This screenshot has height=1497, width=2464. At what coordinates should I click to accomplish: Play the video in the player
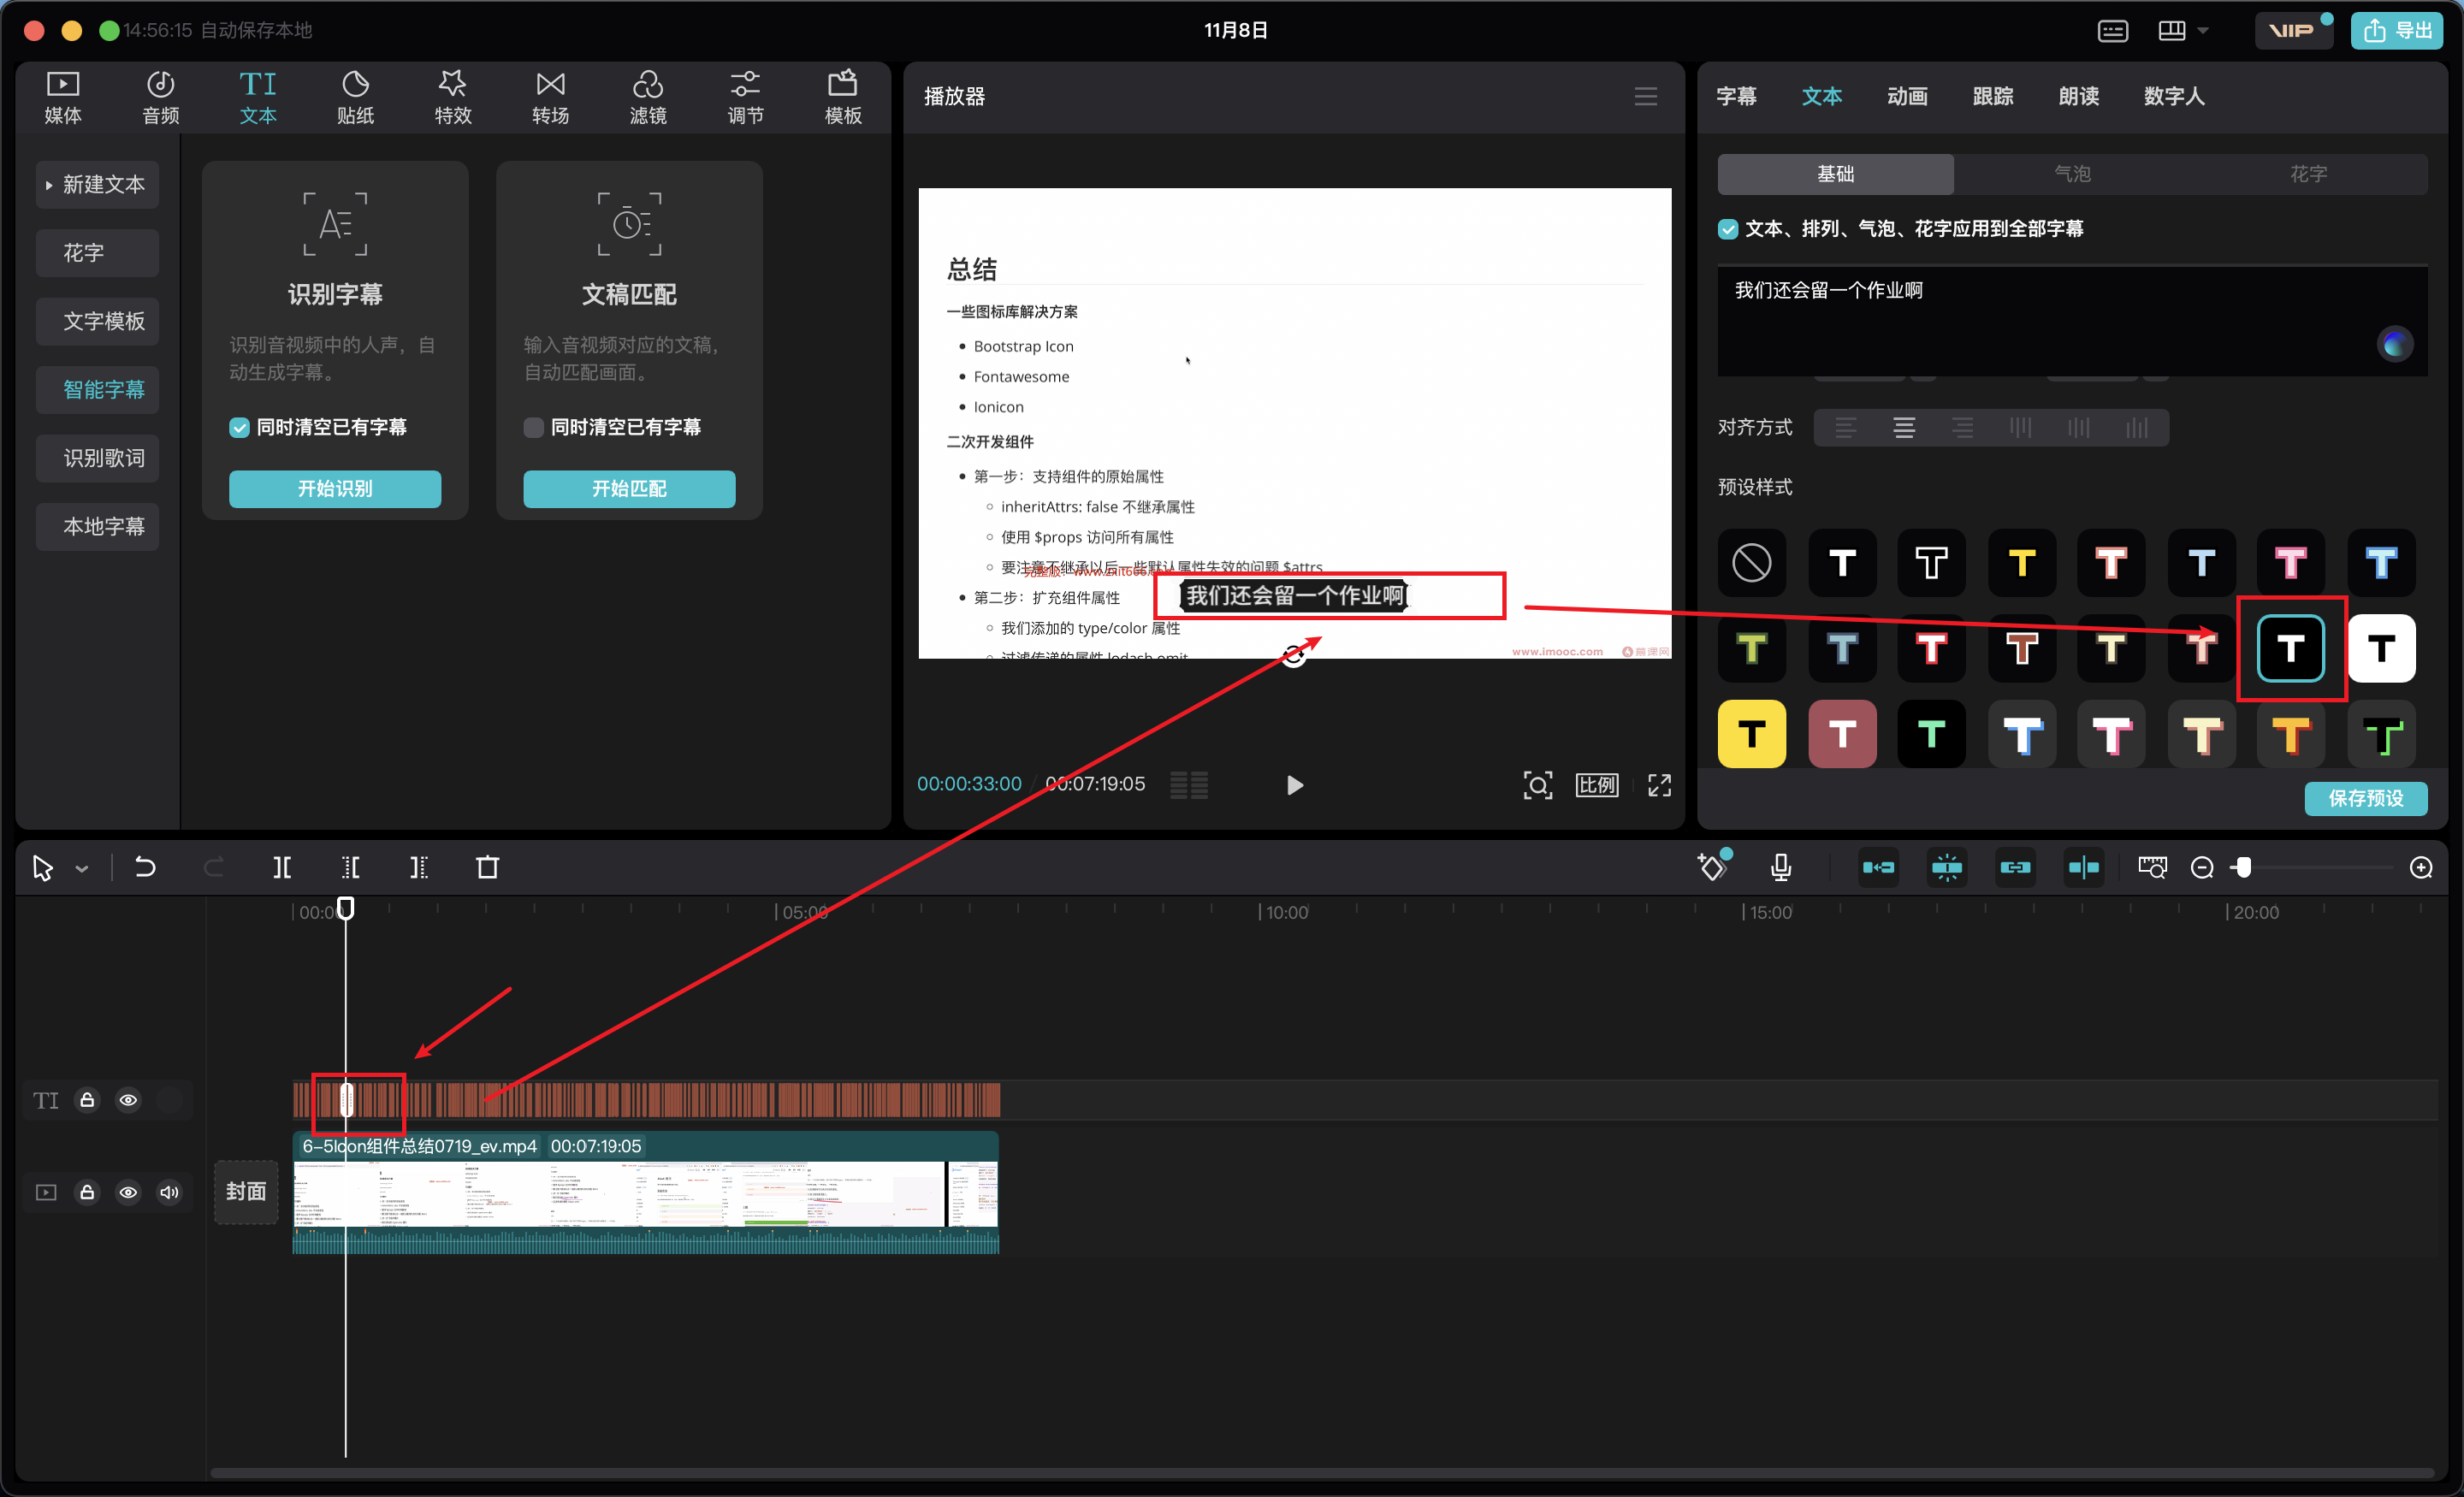tap(1294, 785)
